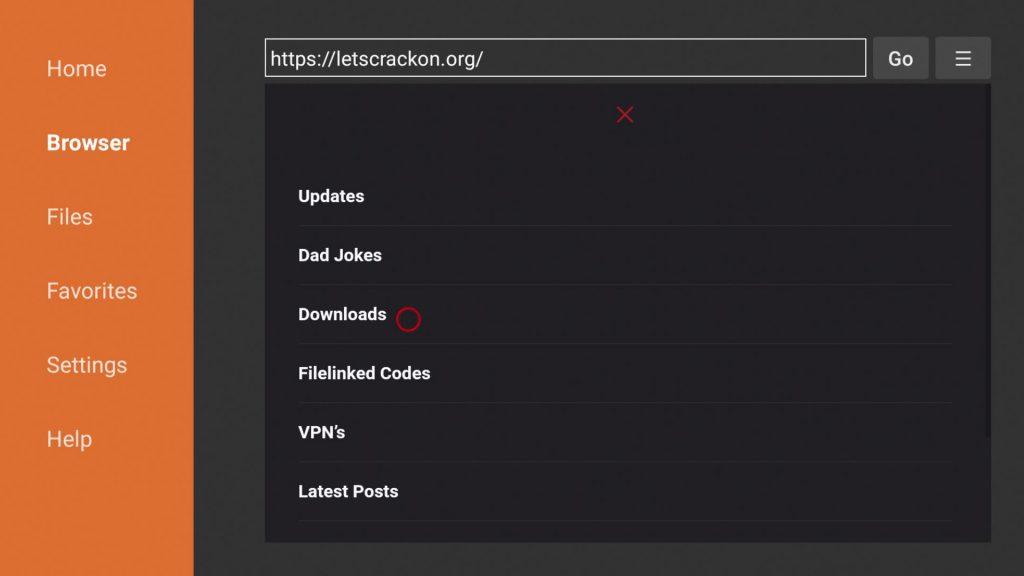
Task: Open Home in the sidebar
Action: pyautogui.click(x=76, y=69)
